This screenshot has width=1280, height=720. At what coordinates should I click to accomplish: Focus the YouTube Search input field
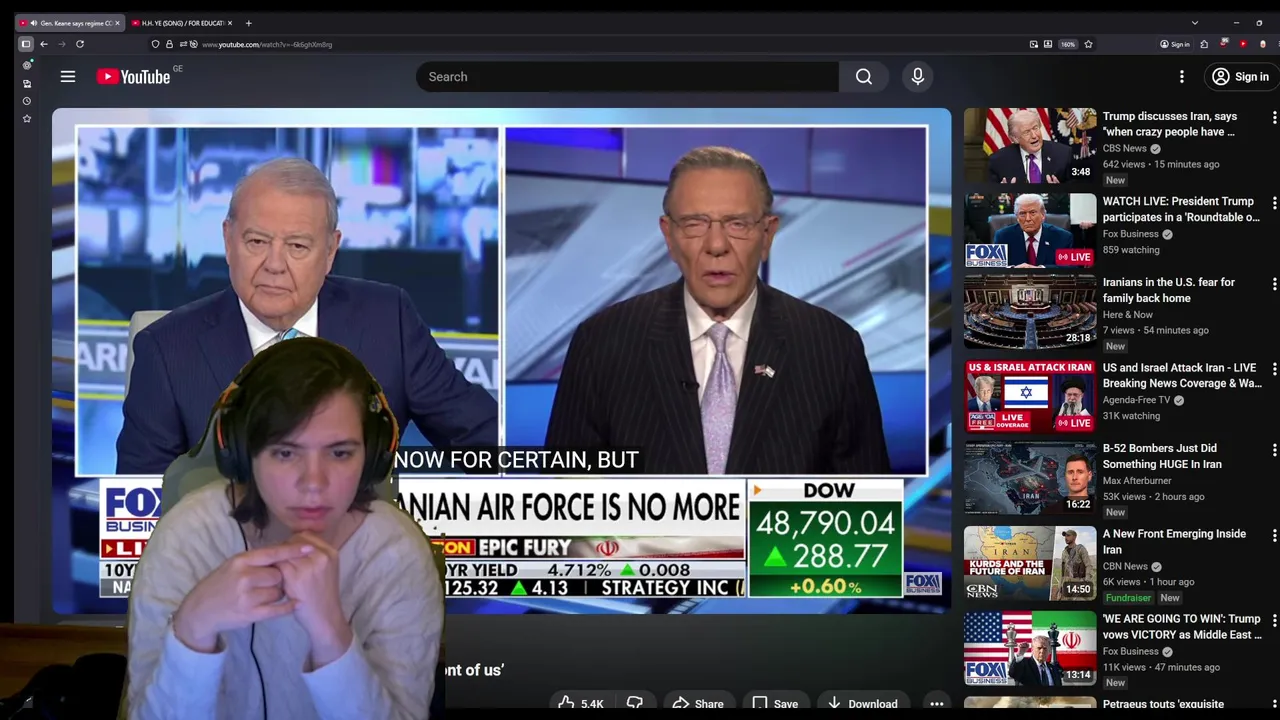point(628,77)
